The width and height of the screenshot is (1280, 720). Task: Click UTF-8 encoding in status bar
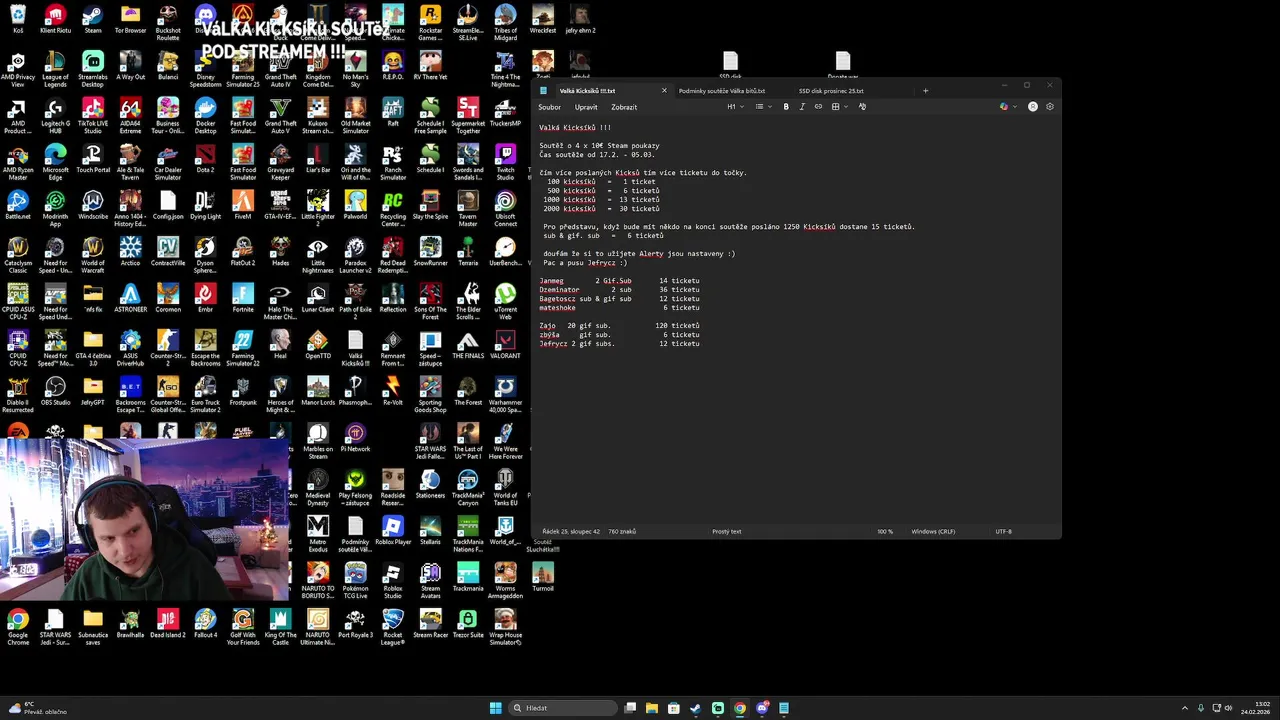[x=1003, y=532]
